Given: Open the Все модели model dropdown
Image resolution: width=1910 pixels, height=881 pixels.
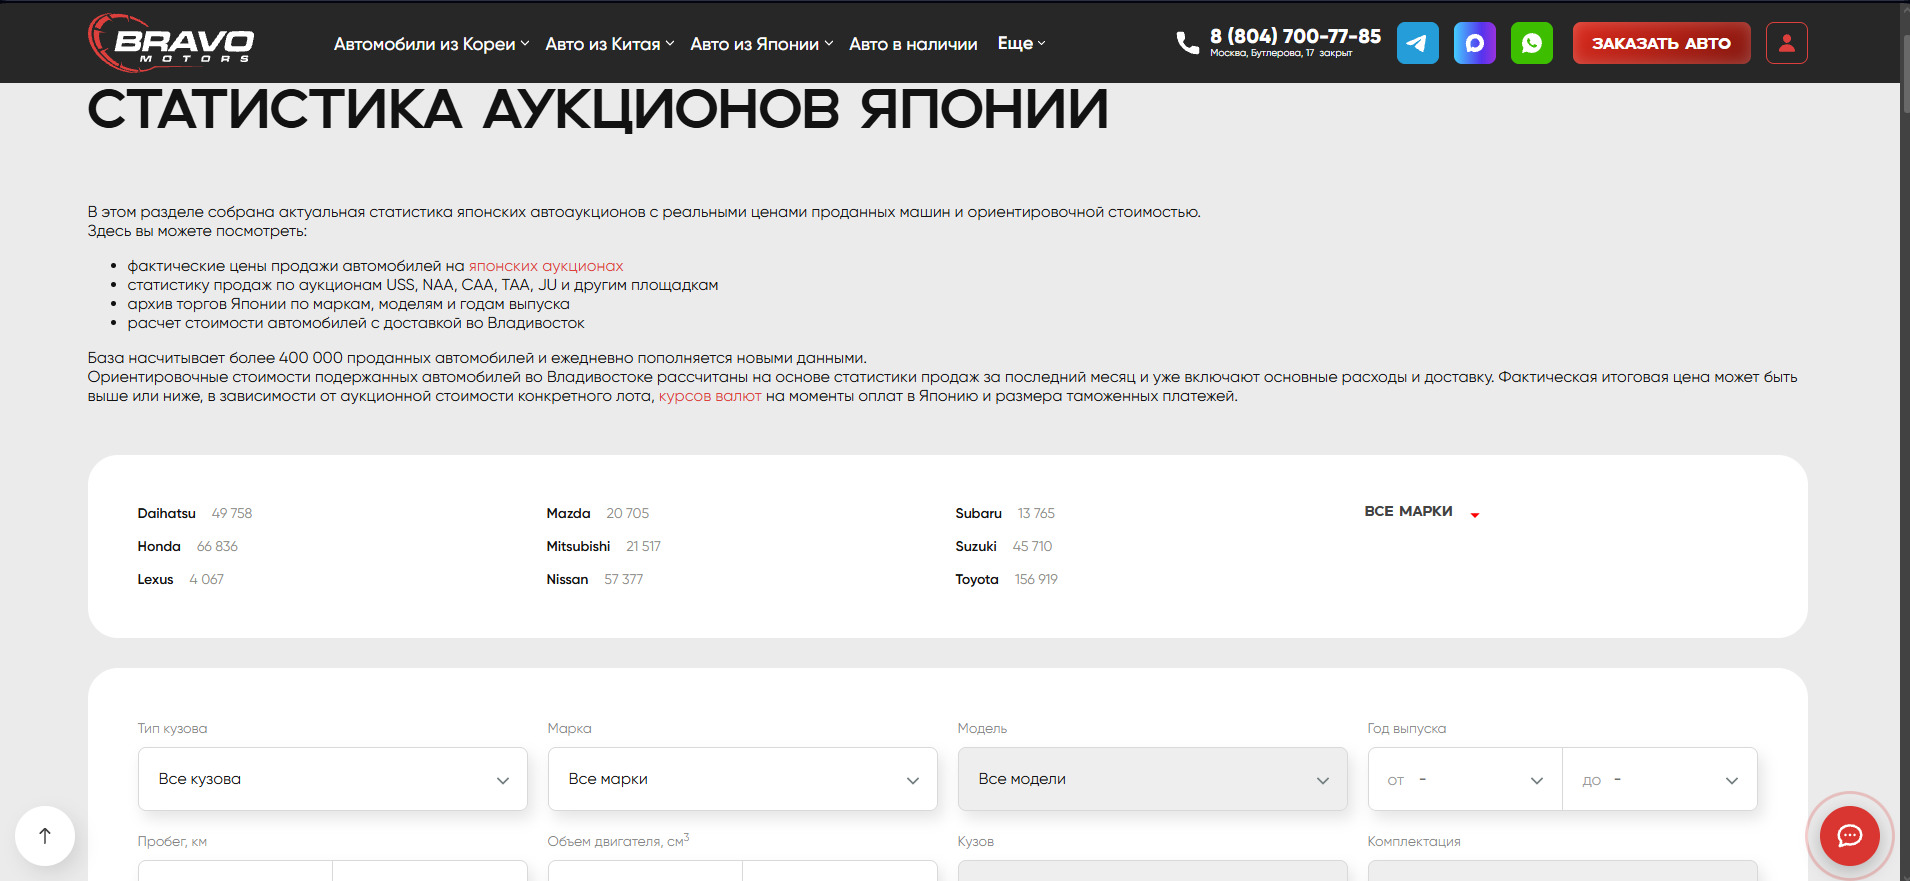Looking at the screenshot, I should click(1152, 779).
